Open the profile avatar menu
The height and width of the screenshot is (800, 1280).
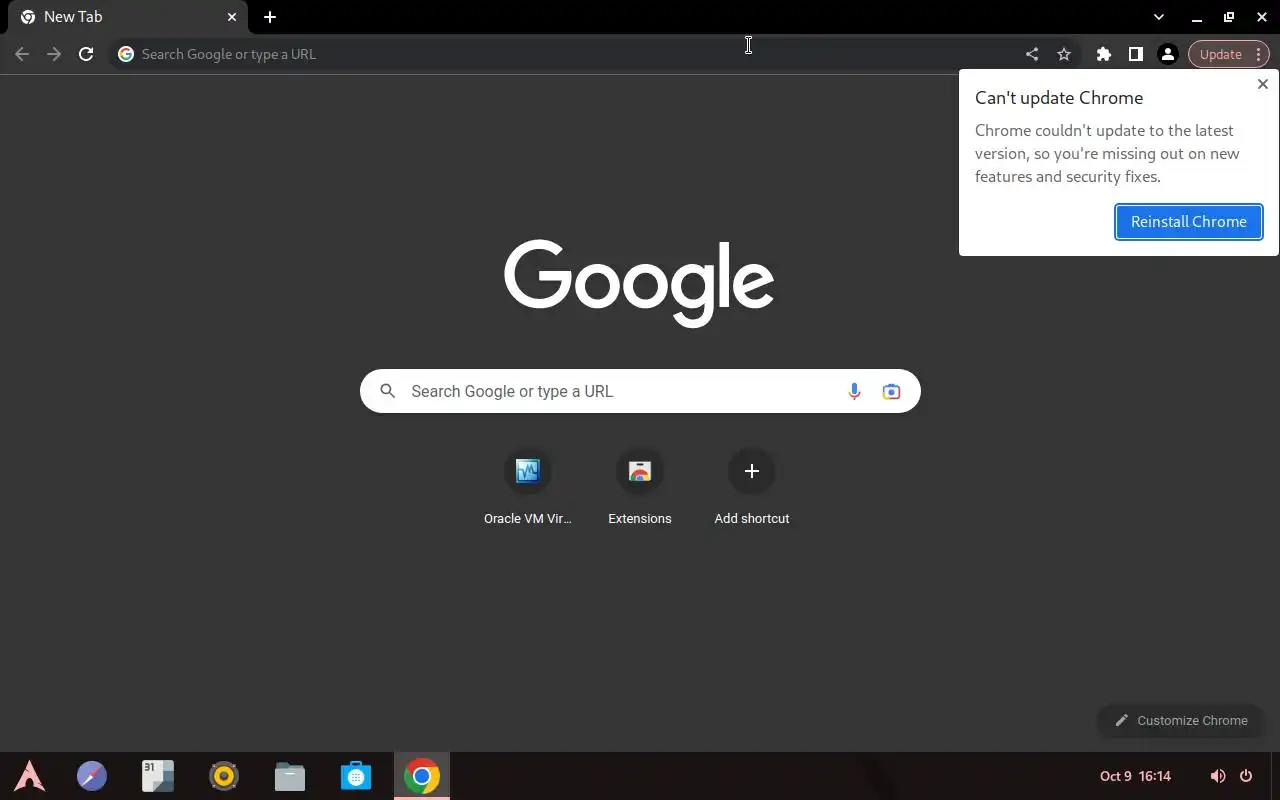pyautogui.click(x=1168, y=54)
